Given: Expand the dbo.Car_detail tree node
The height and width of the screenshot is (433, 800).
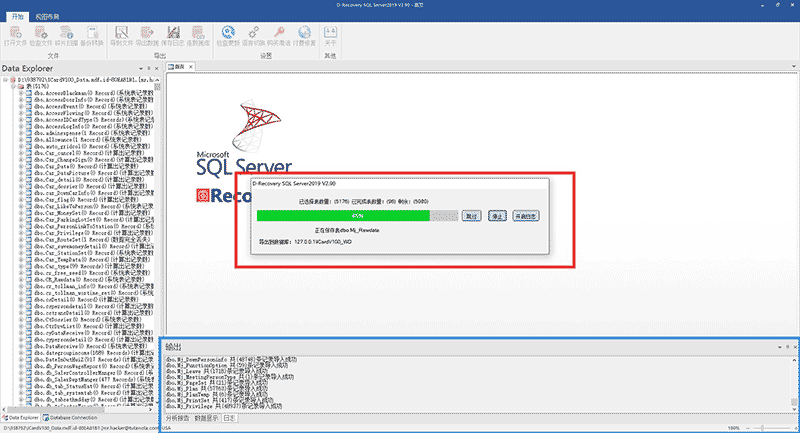Looking at the screenshot, I should (21, 180).
